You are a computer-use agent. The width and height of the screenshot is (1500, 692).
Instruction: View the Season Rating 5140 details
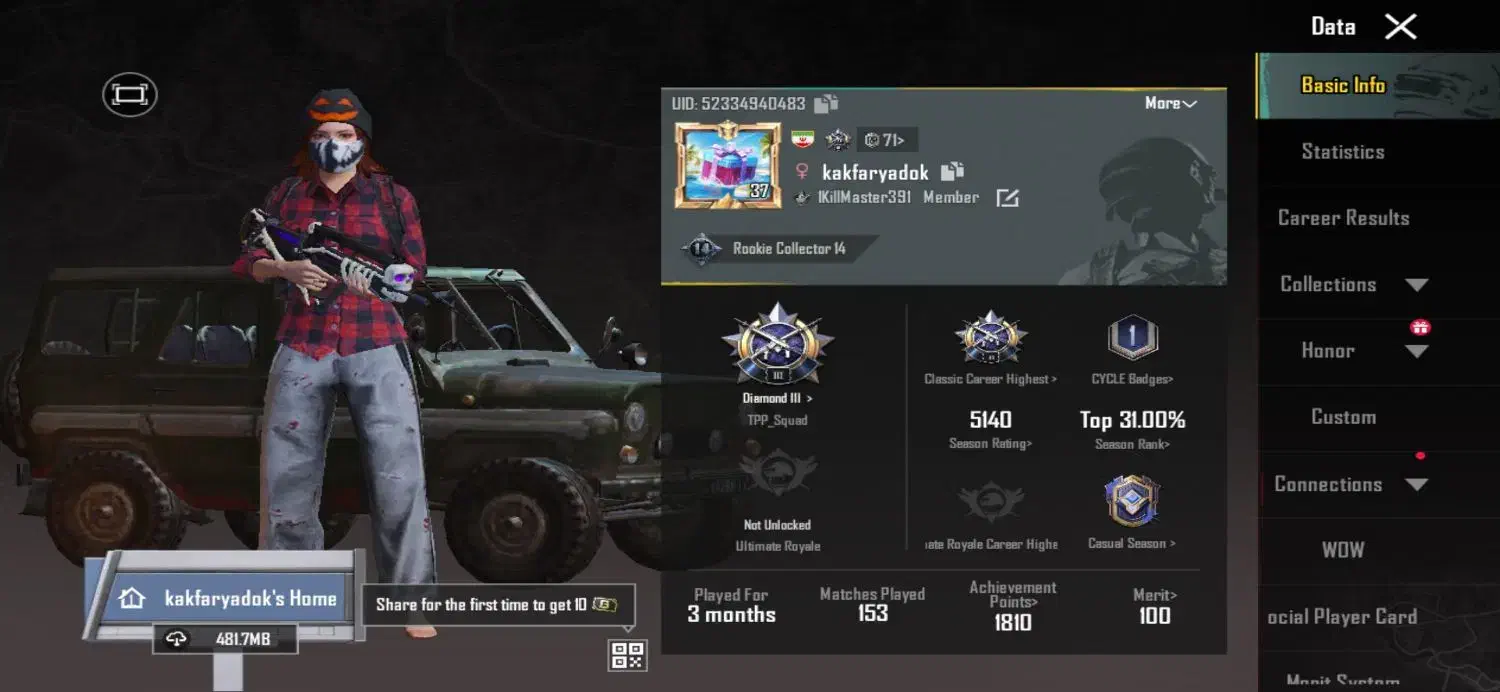(990, 429)
